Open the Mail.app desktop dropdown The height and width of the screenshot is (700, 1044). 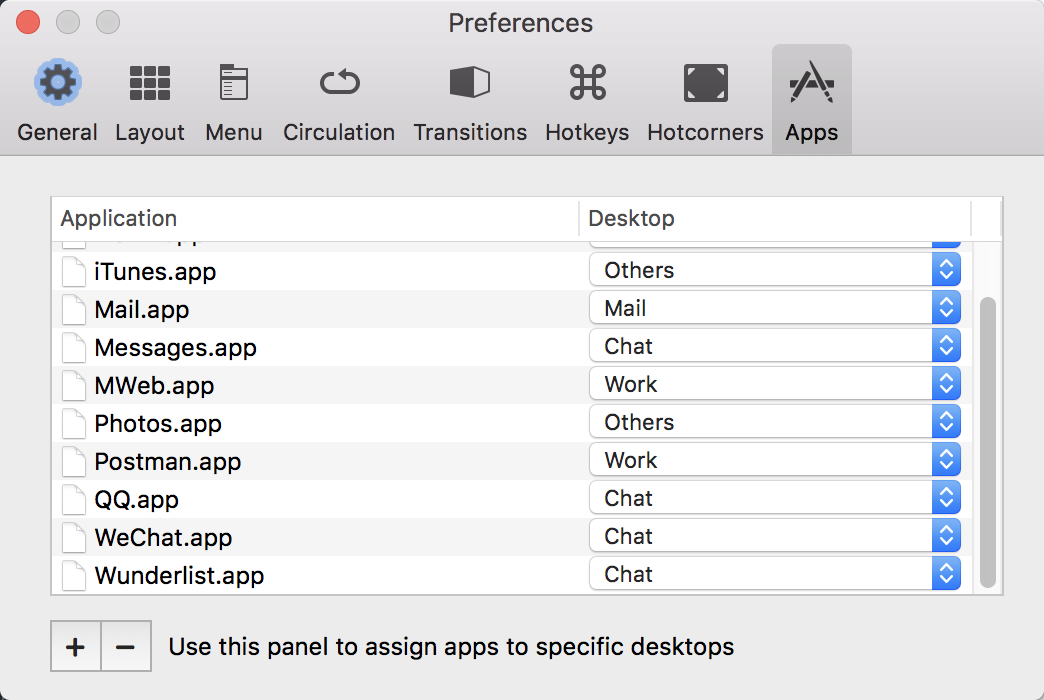(x=775, y=308)
